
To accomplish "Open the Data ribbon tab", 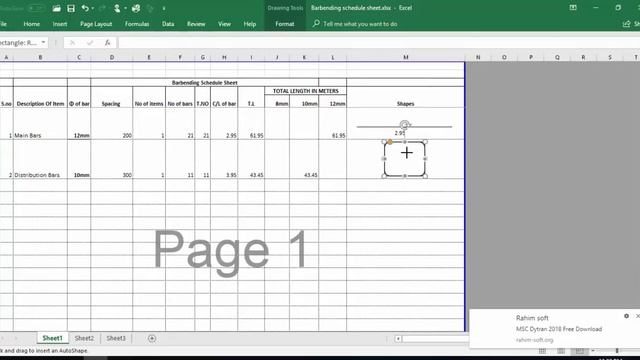I will tap(168, 24).
